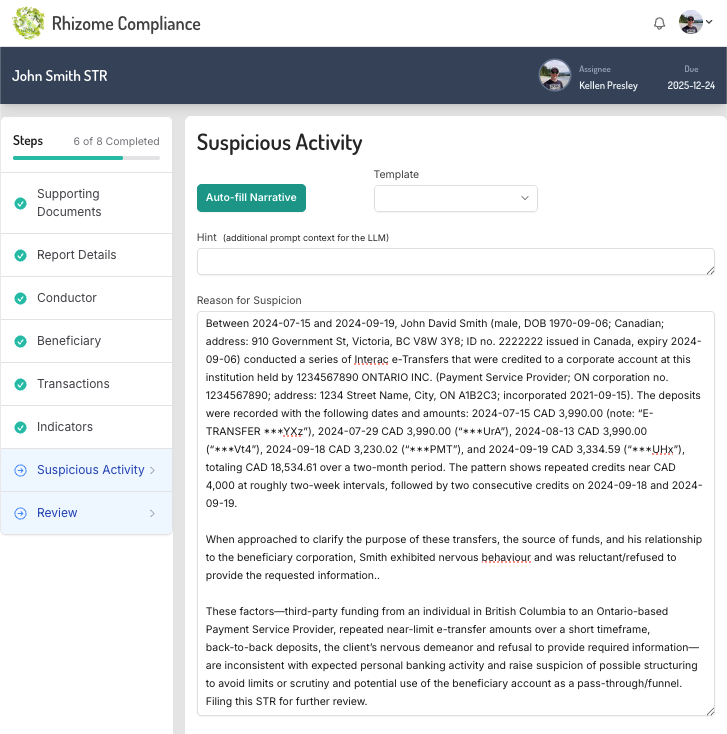Click the Suspicious Activity step chevron
The height and width of the screenshot is (734, 727).
click(152, 470)
